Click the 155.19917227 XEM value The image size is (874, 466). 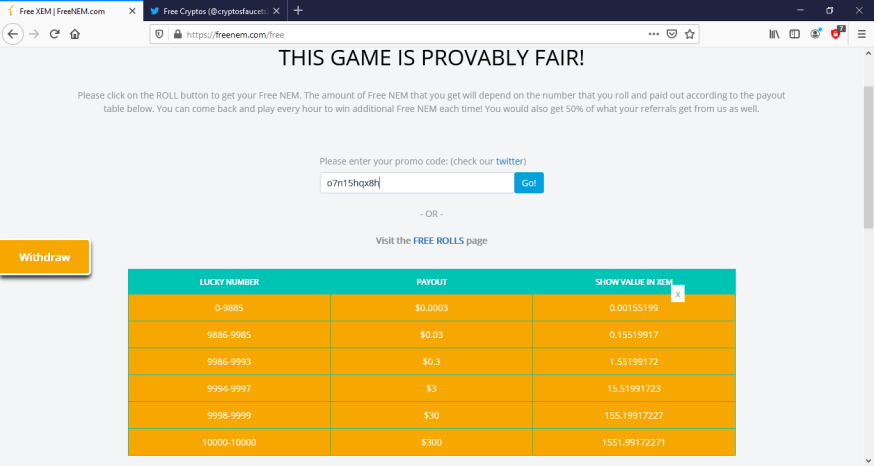tap(634, 415)
